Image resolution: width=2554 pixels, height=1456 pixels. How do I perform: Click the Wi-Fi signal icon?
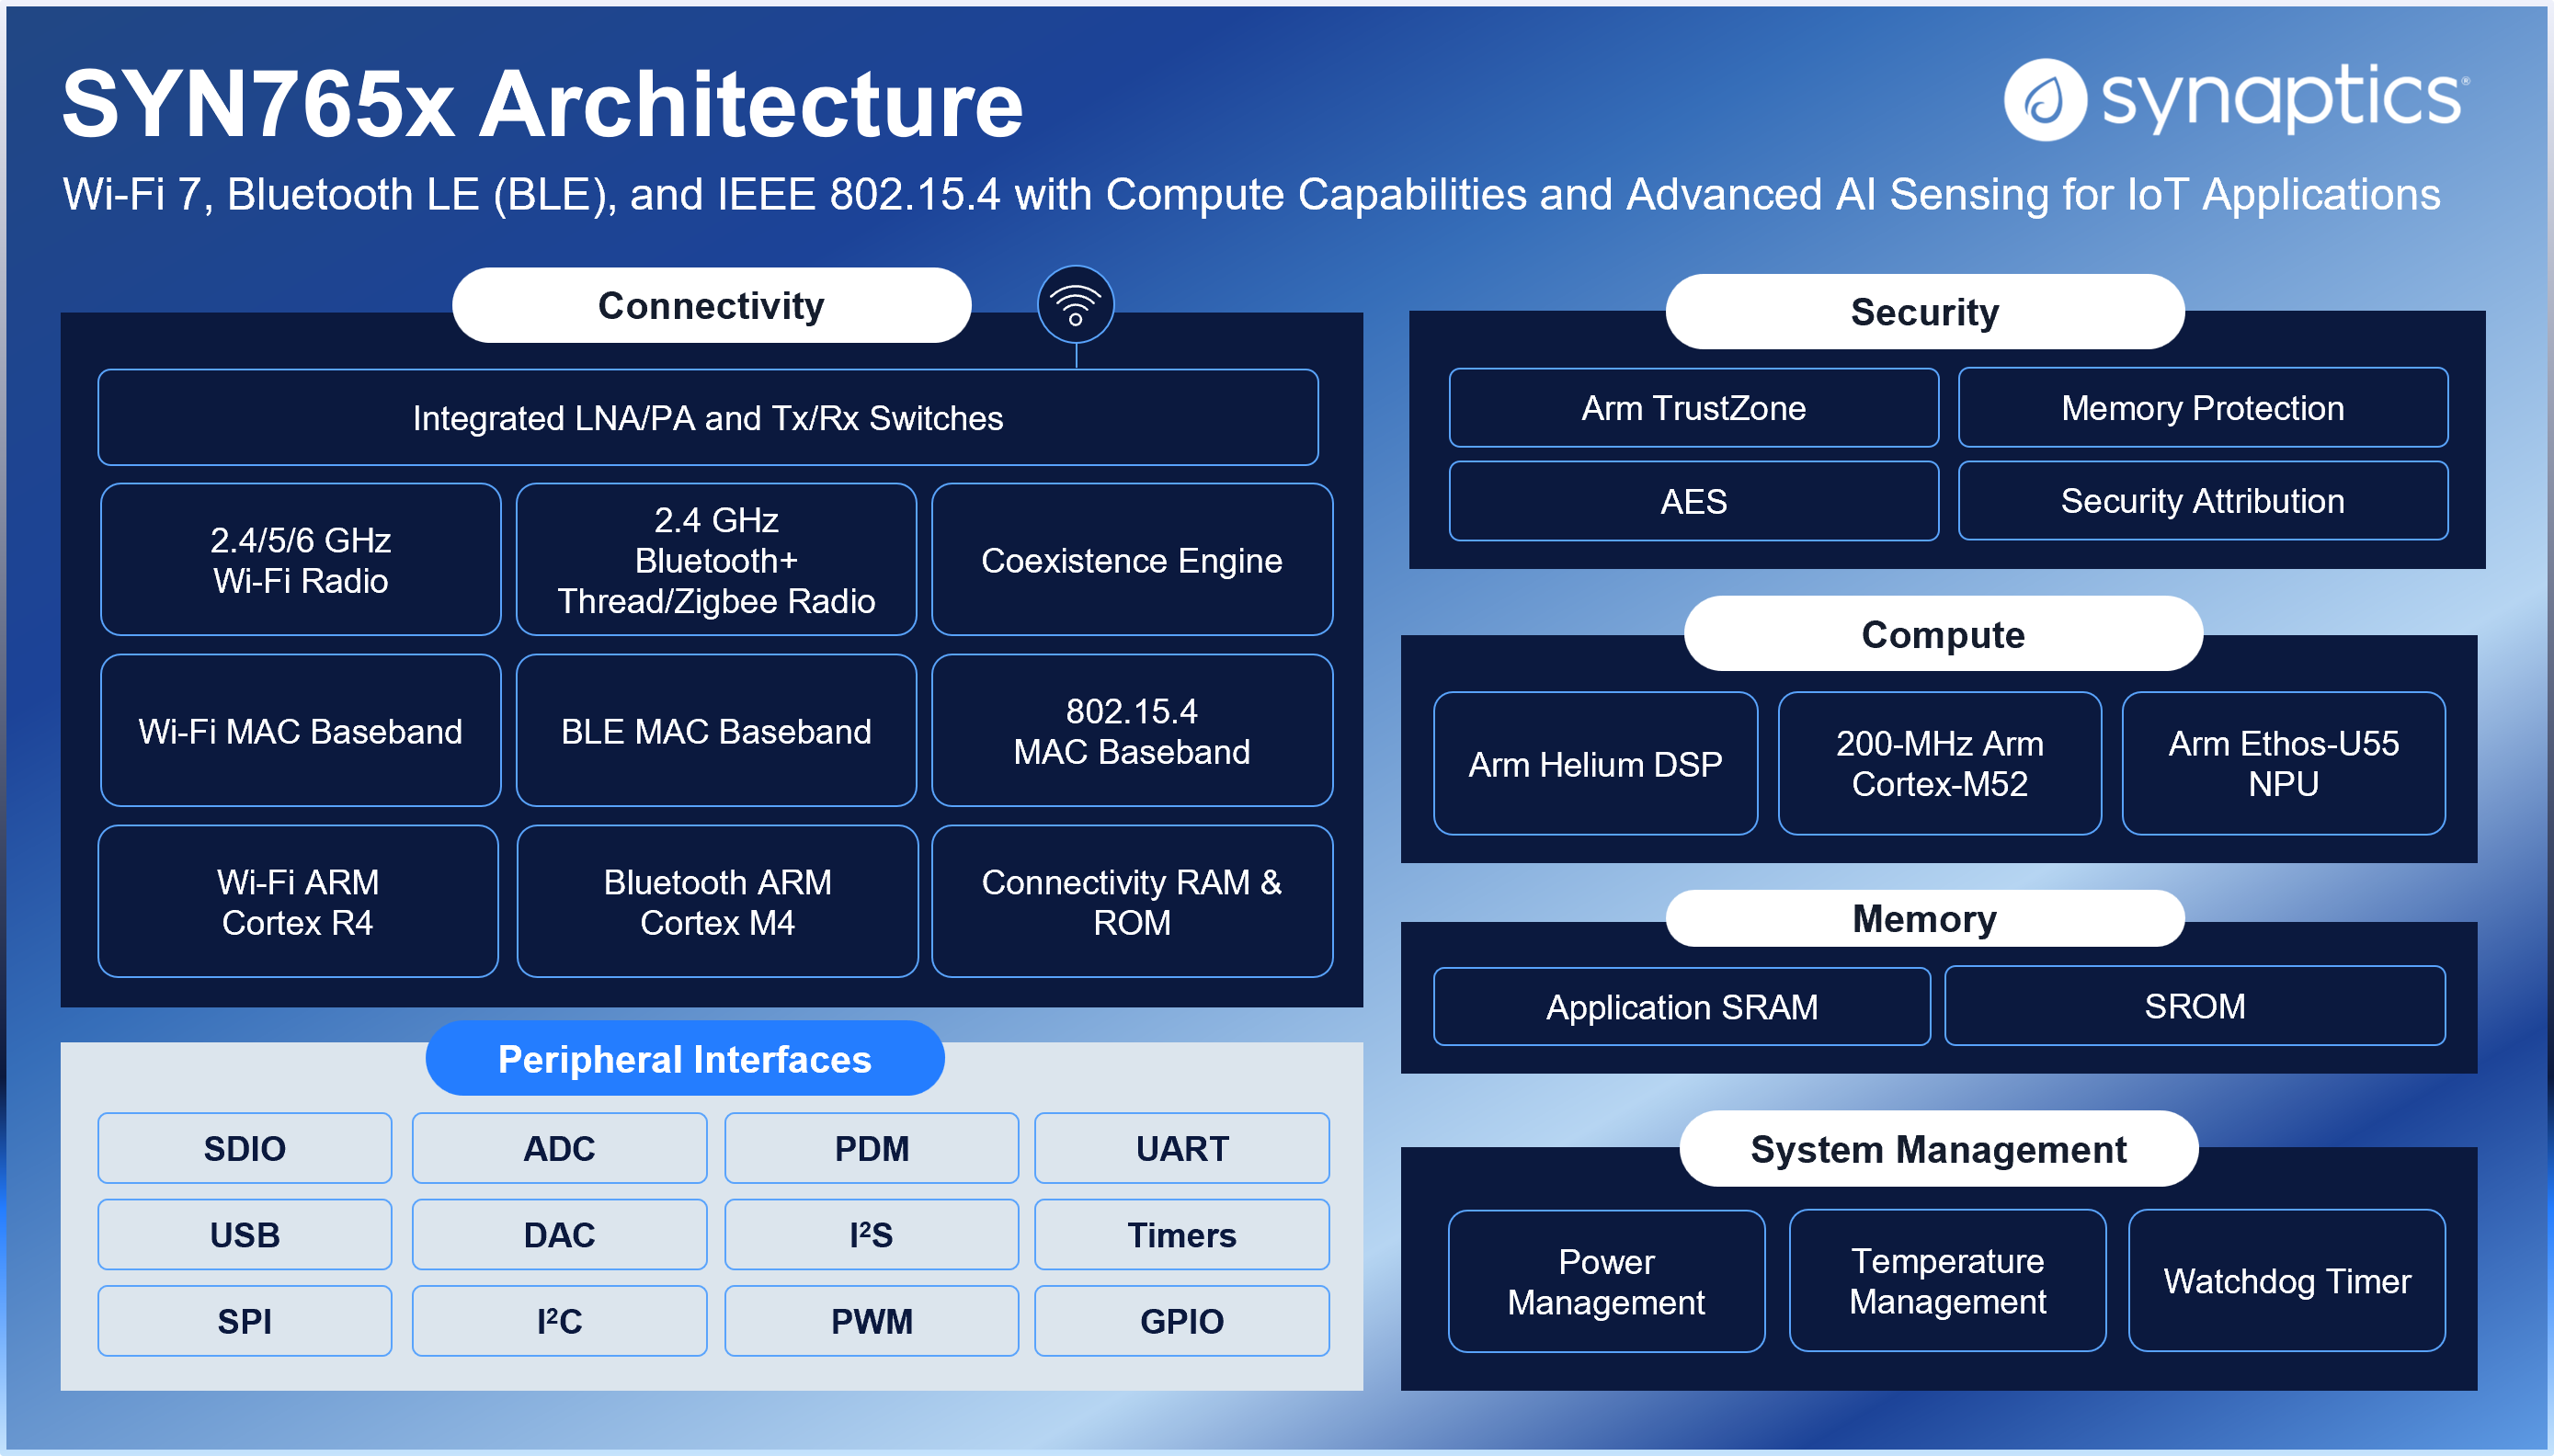click(1075, 304)
